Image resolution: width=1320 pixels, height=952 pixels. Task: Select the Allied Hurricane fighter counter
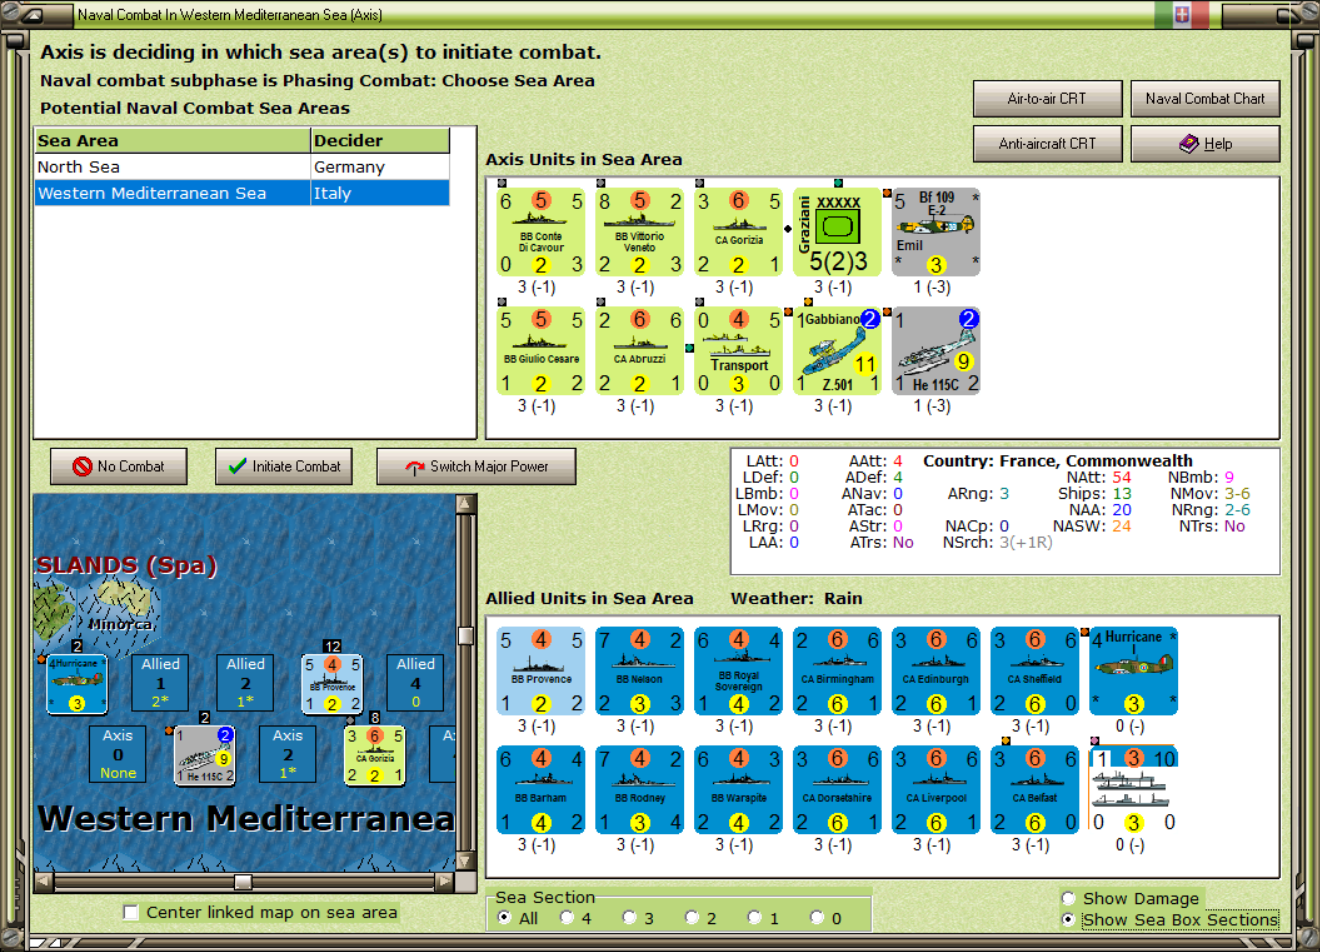tap(1134, 671)
